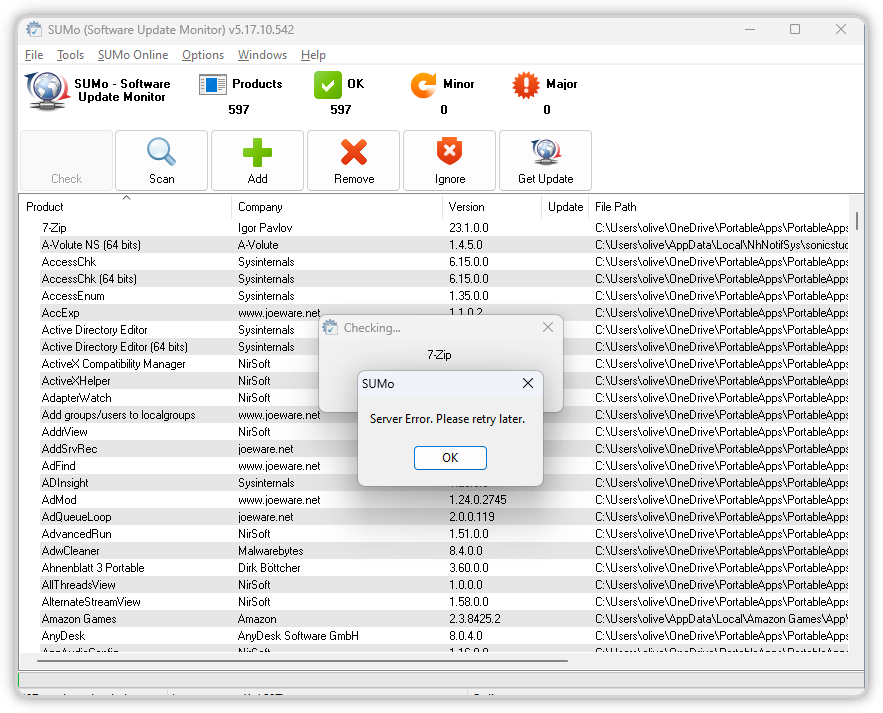The image size is (883, 713).
Task: Close the Checking progress dialog
Action: point(548,327)
